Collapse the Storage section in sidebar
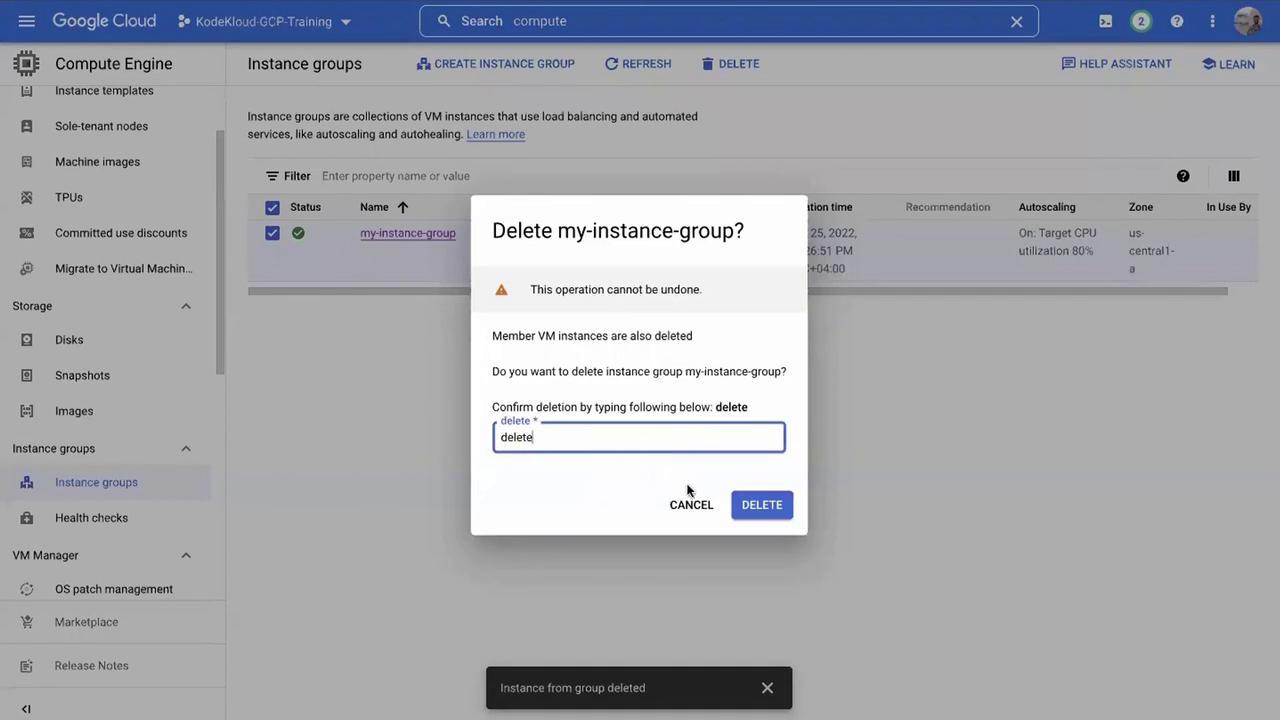 [x=185, y=306]
